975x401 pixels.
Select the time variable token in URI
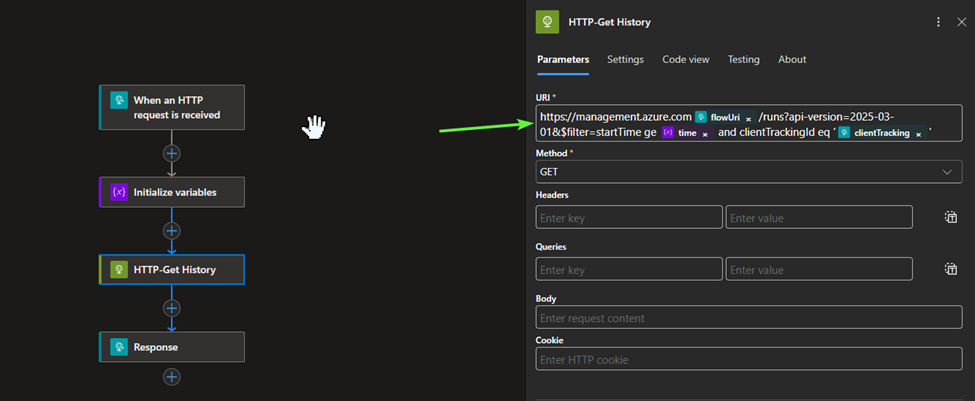click(x=687, y=133)
